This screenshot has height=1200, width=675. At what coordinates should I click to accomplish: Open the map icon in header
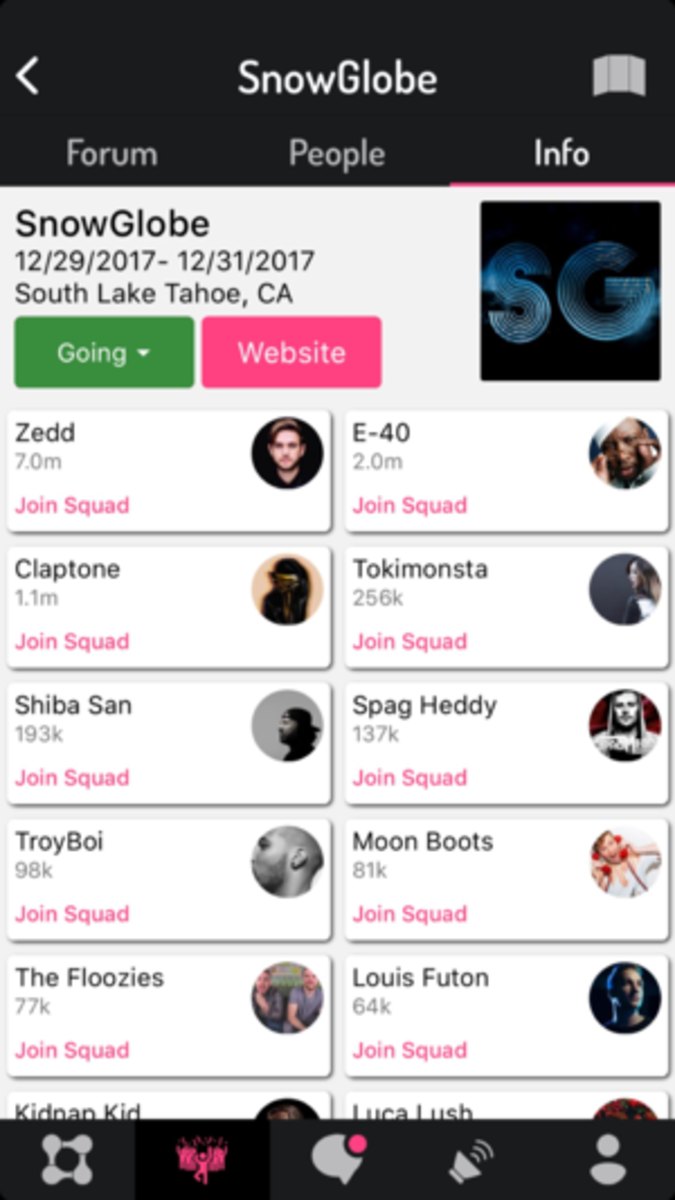click(619, 76)
